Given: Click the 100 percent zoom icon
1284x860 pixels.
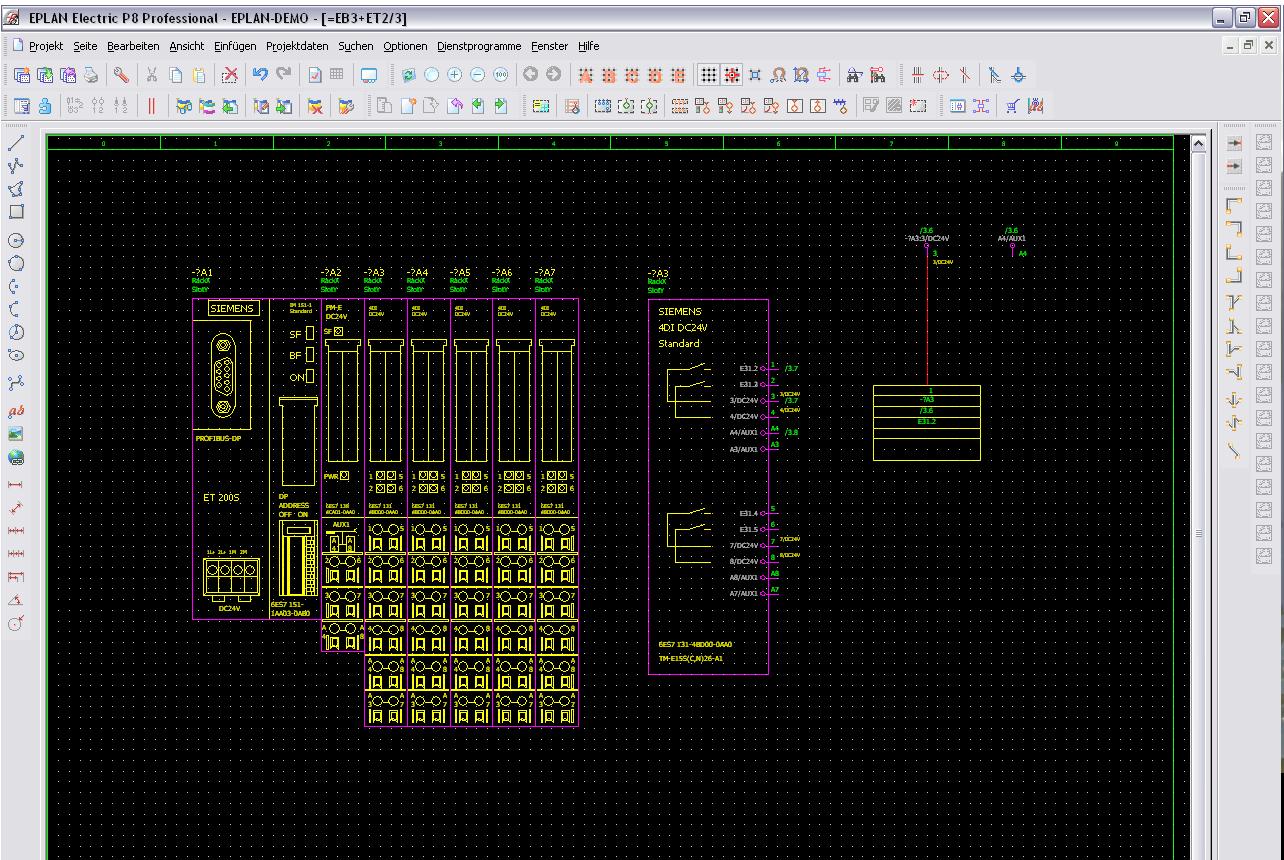Looking at the screenshot, I should (x=500, y=75).
